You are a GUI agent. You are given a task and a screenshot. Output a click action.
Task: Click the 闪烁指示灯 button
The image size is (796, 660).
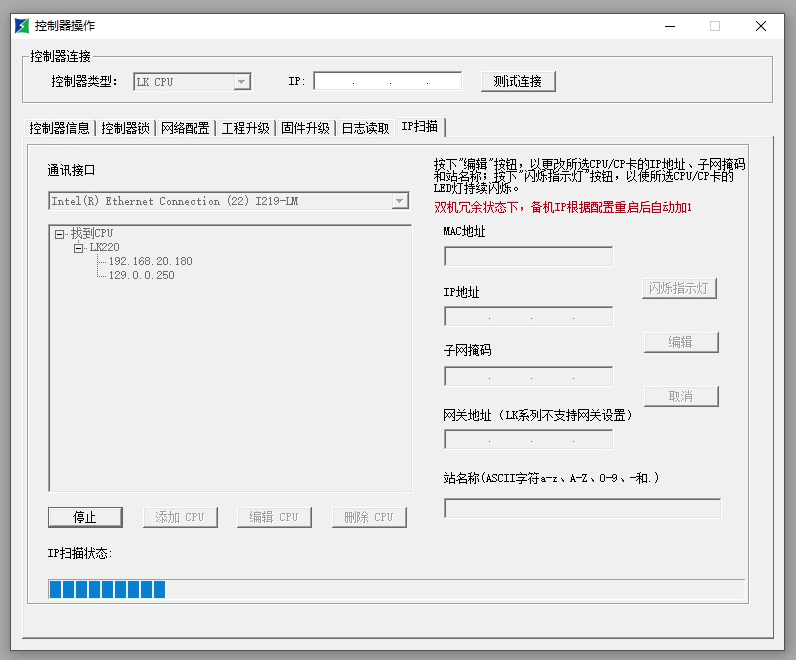[679, 288]
